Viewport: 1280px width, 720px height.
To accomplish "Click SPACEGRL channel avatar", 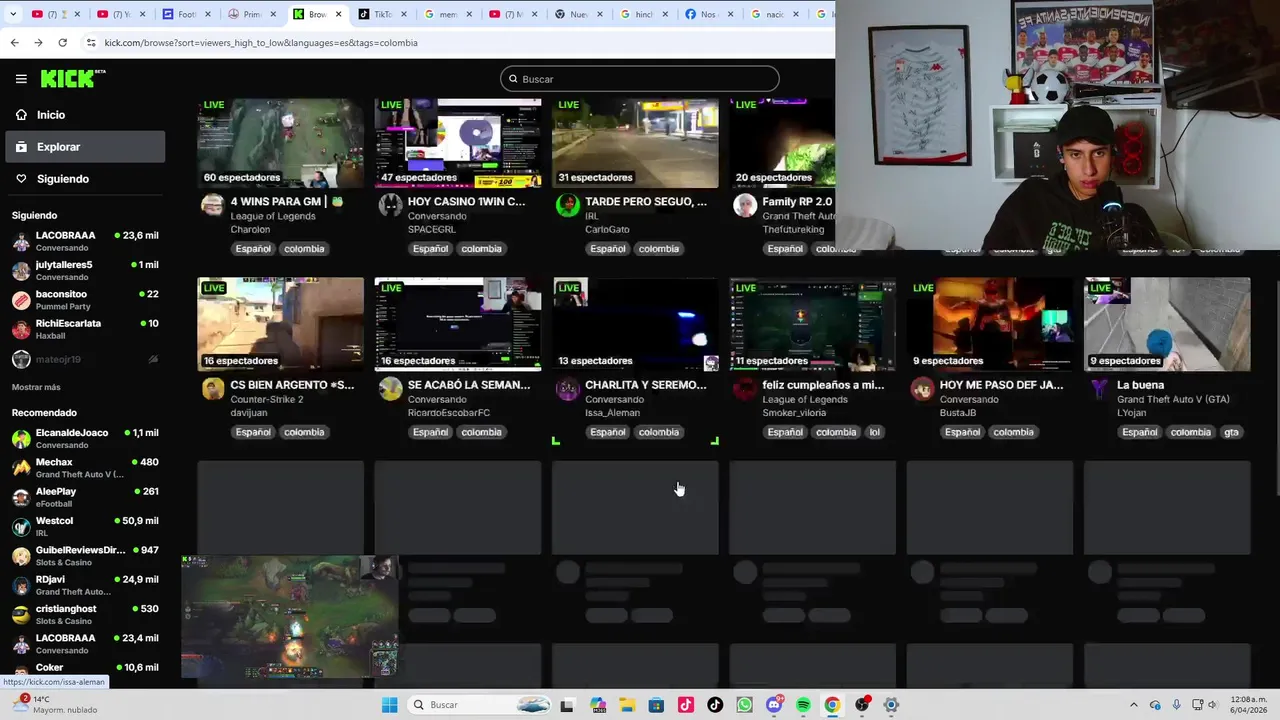I will point(390,206).
